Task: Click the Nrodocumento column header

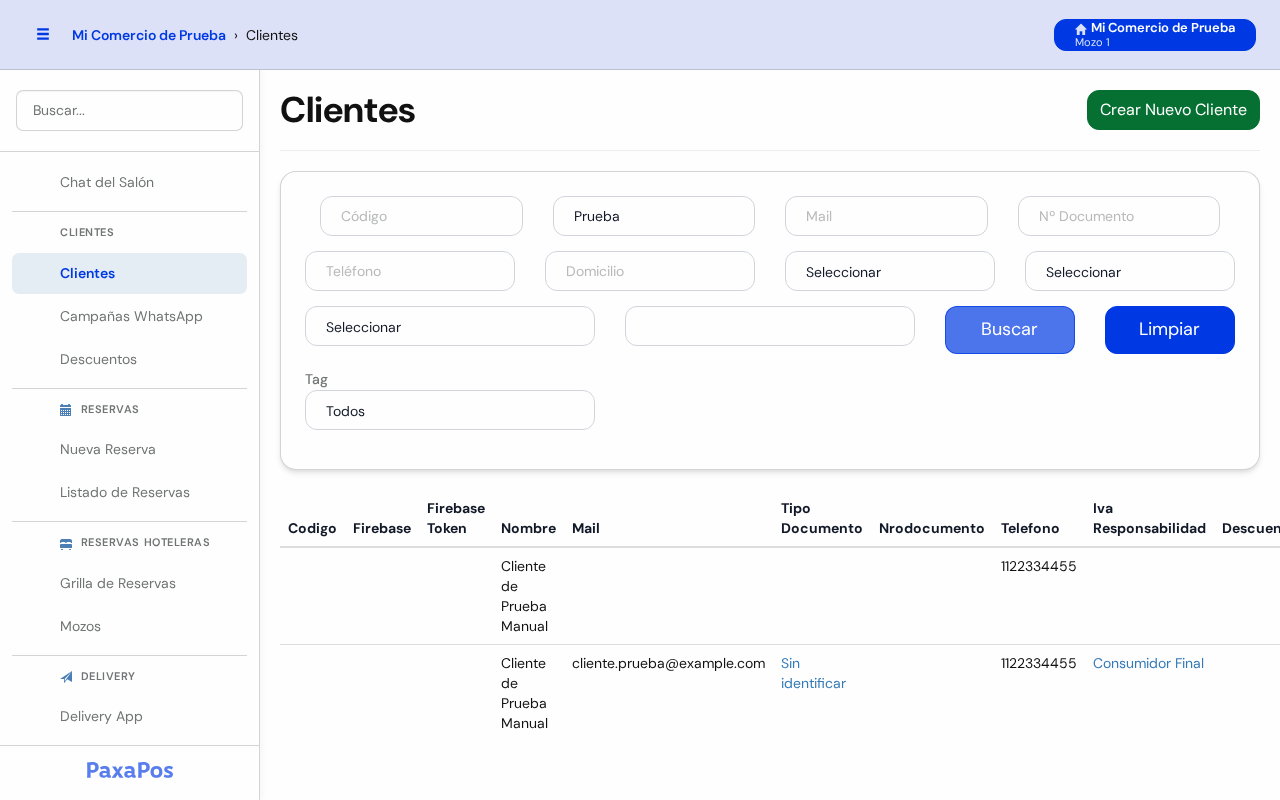Action: pyautogui.click(x=932, y=528)
